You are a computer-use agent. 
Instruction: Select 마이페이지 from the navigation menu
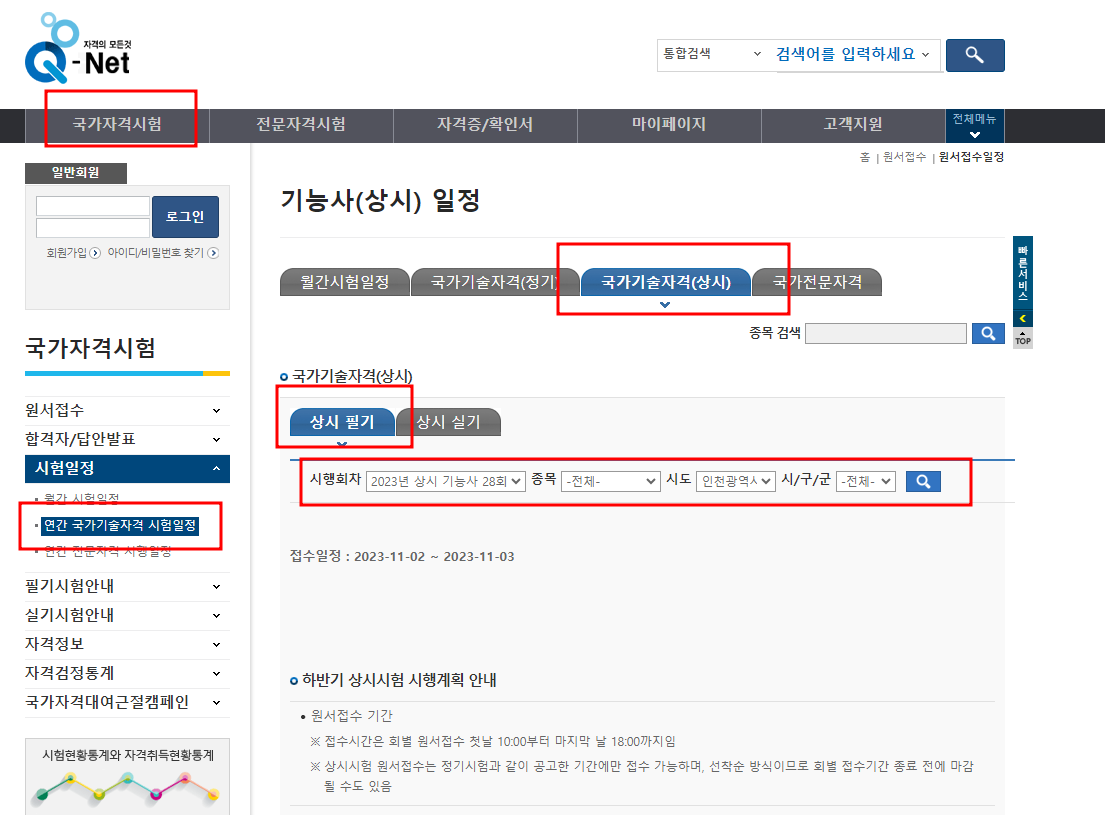click(x=669, y=125)
